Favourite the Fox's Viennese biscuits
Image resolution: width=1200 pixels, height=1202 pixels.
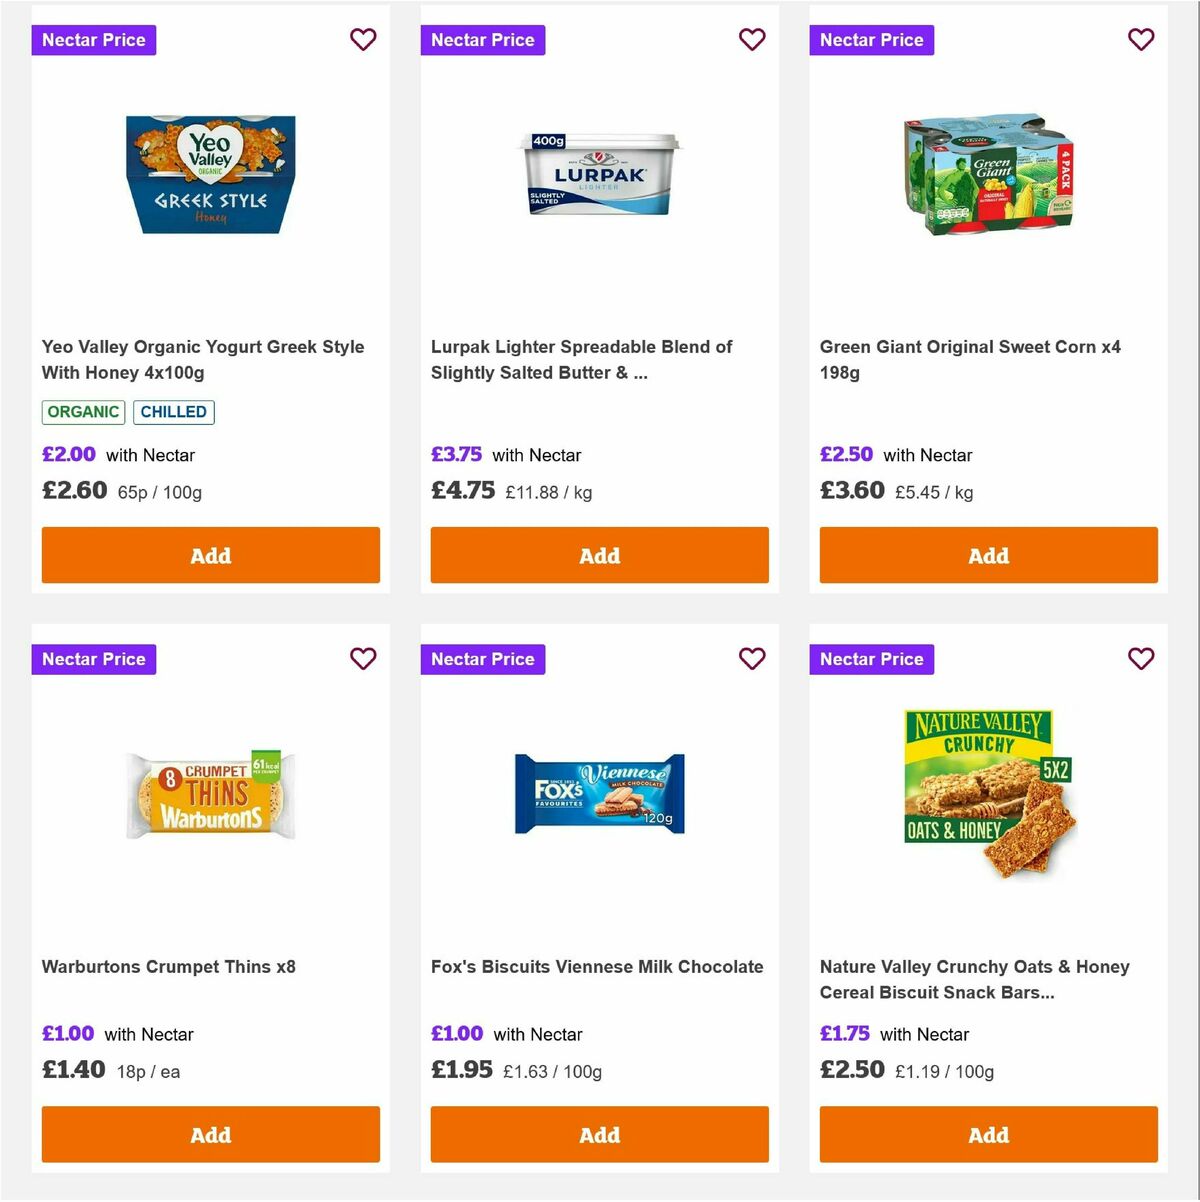click(x=752, y=659)
